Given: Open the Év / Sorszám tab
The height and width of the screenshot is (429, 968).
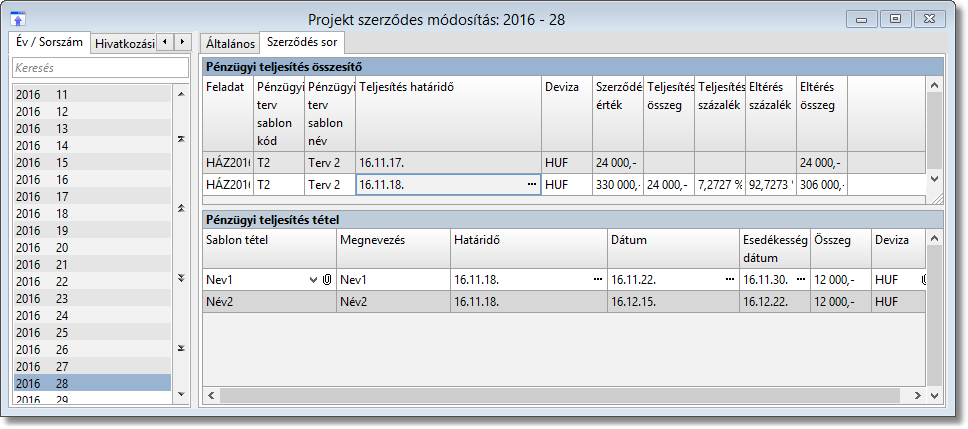Looking at the screenshot, I should coord(49,43).
